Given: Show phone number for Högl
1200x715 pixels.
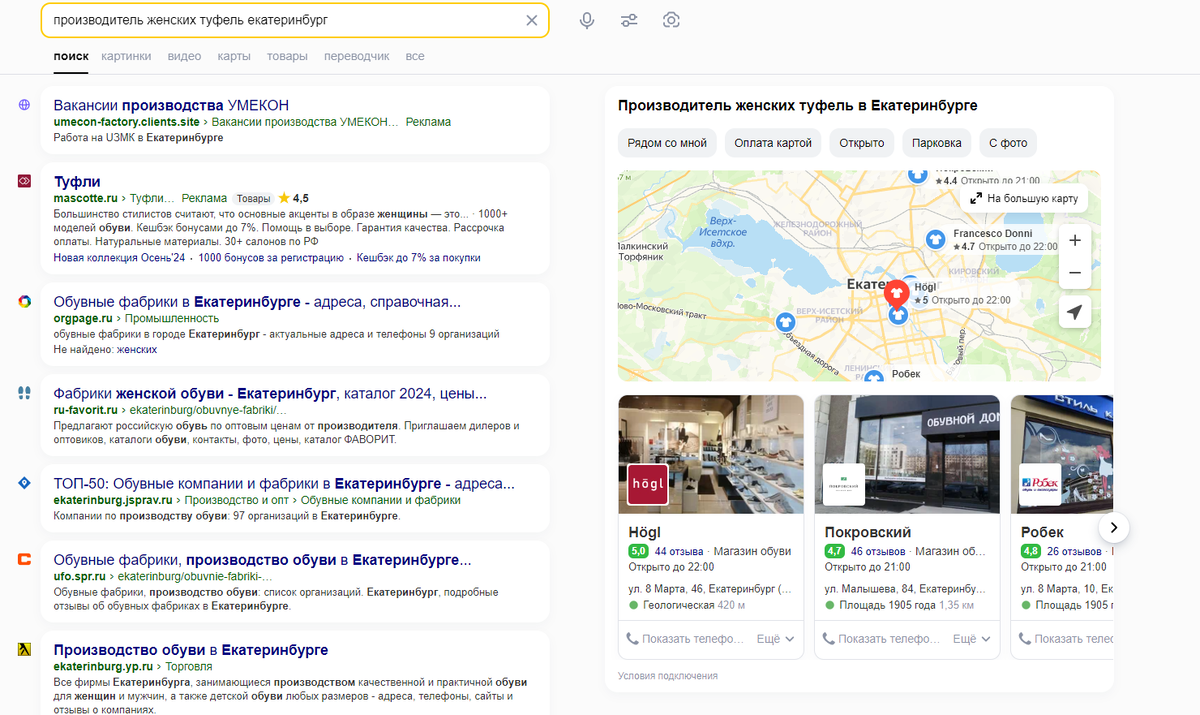Looking at the screenshot, I should [685, 639].
